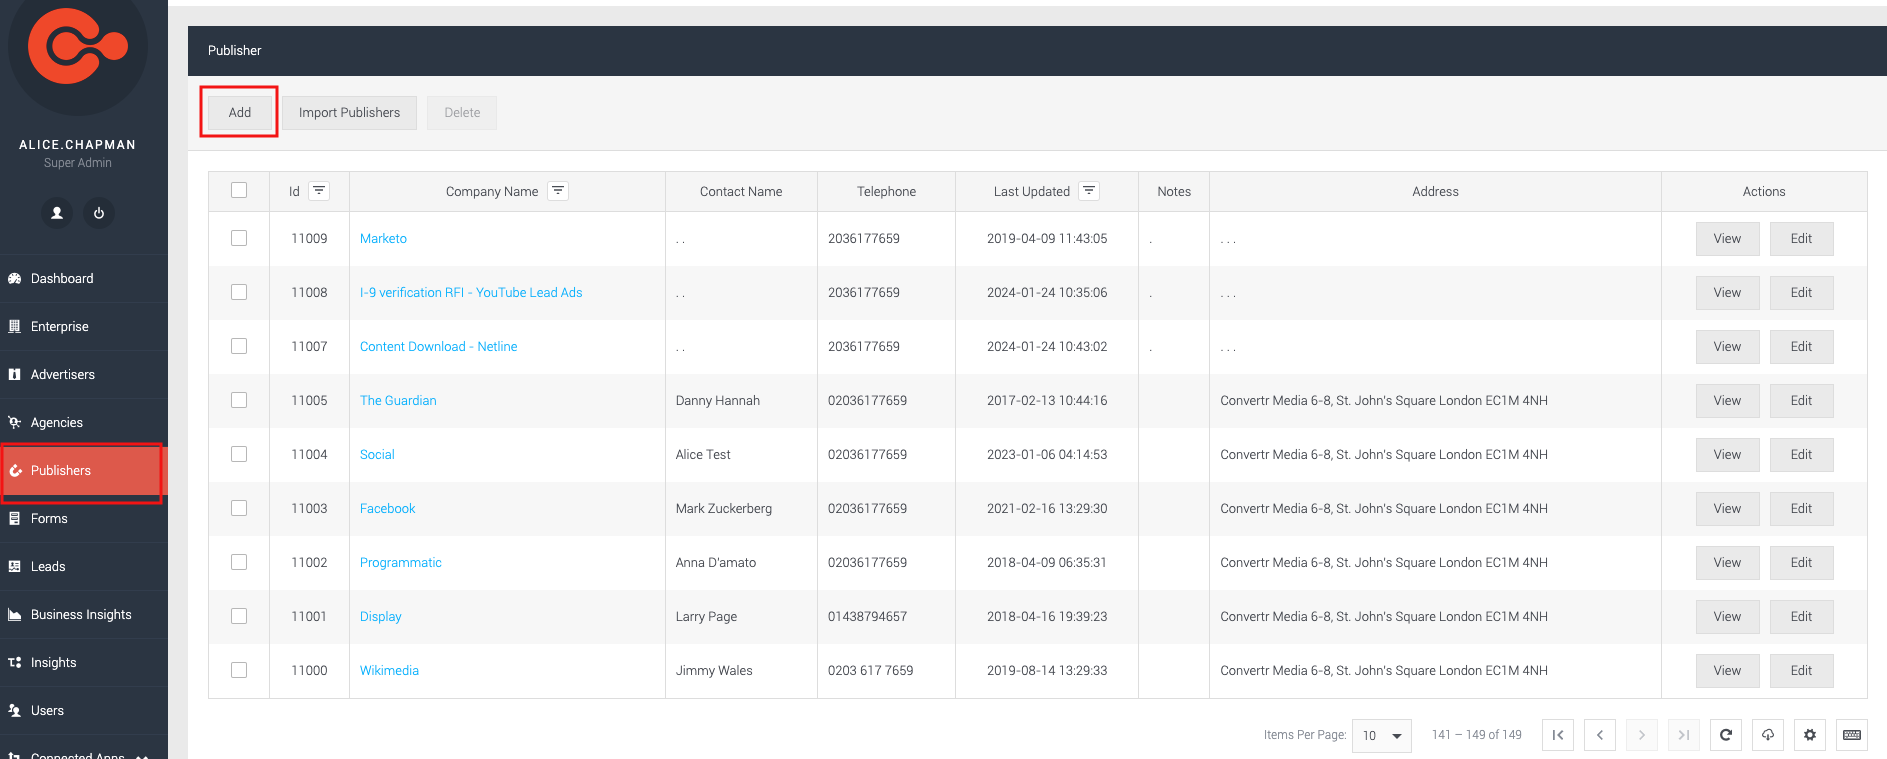Click View for the Display row
1887x759 pixels.
(x=1727, y=617)
